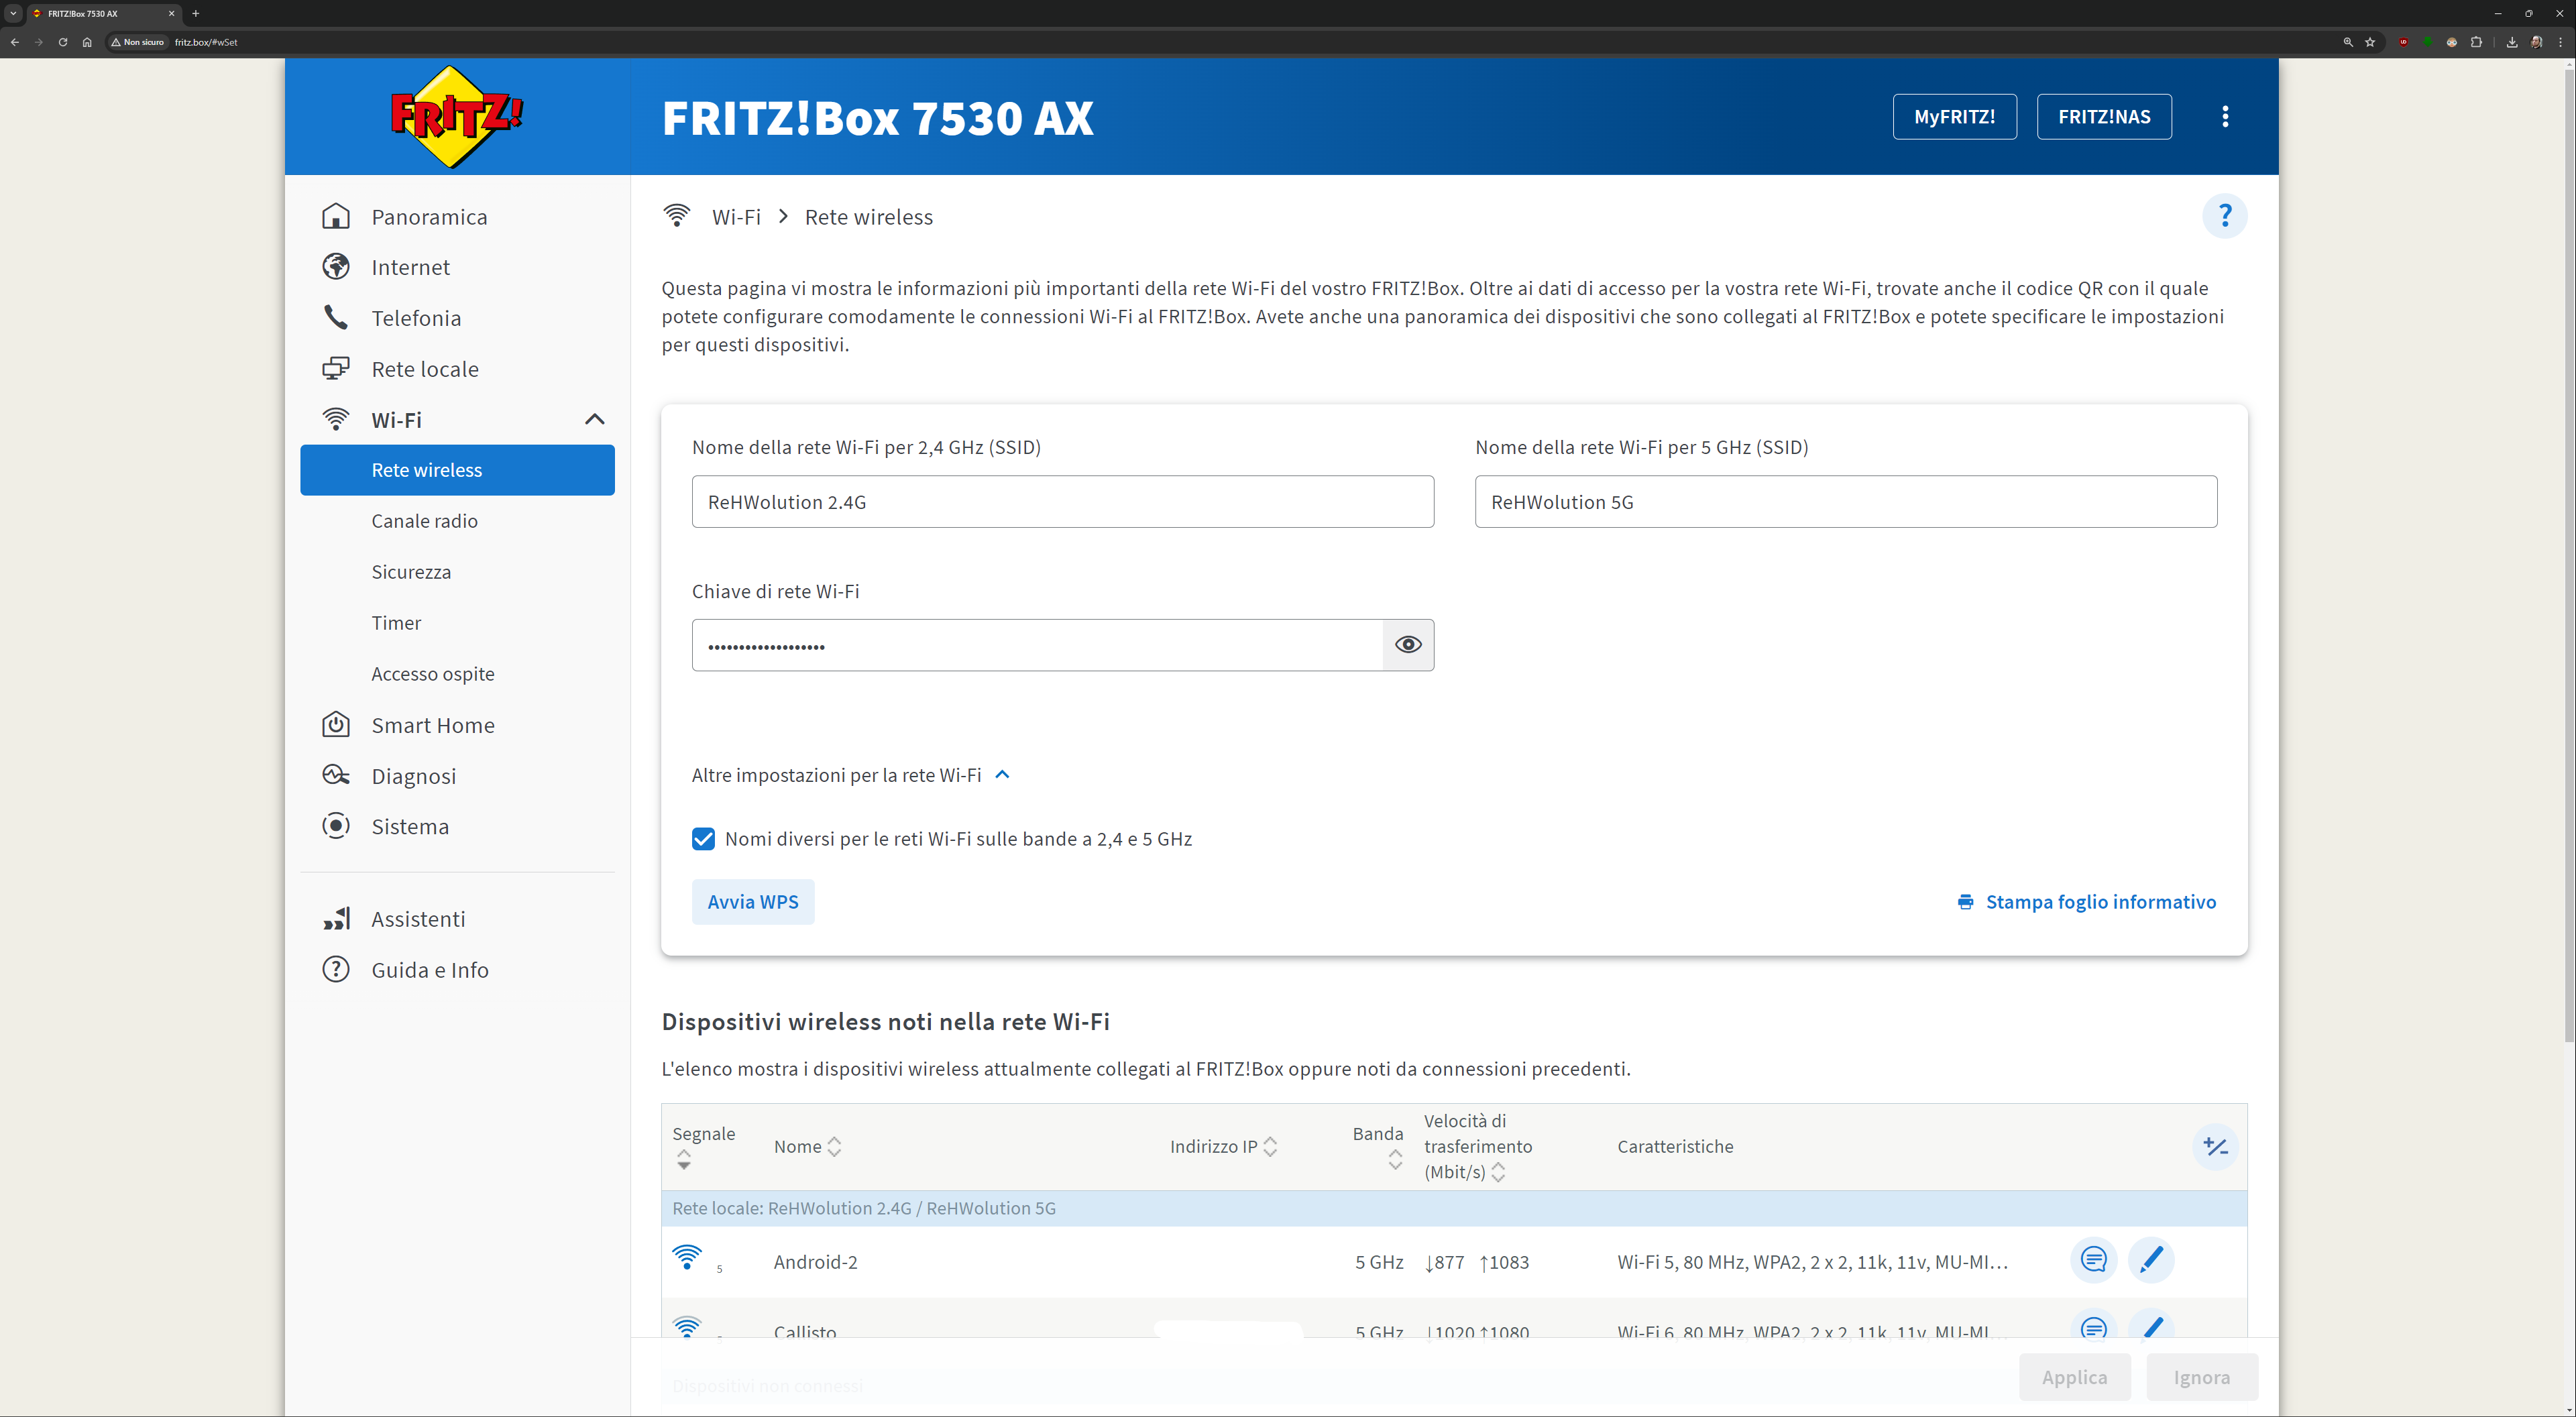This screenshot has height=1417, width=2576.
Task: Uncheck different names for 2.4 and 5 GHz
Action: 703,839
